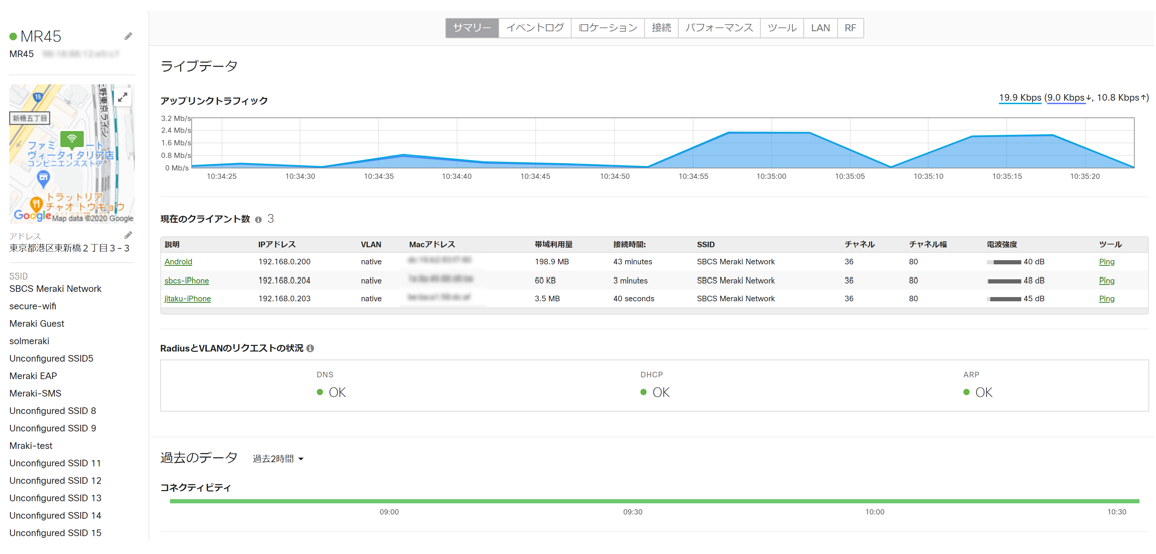
Task: Click the ARP OK status indicator
Action: coord(978,392)
